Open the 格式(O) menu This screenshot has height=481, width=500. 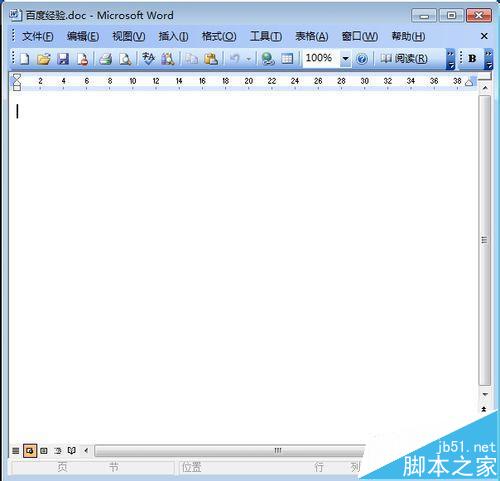[x=219, y=36]
